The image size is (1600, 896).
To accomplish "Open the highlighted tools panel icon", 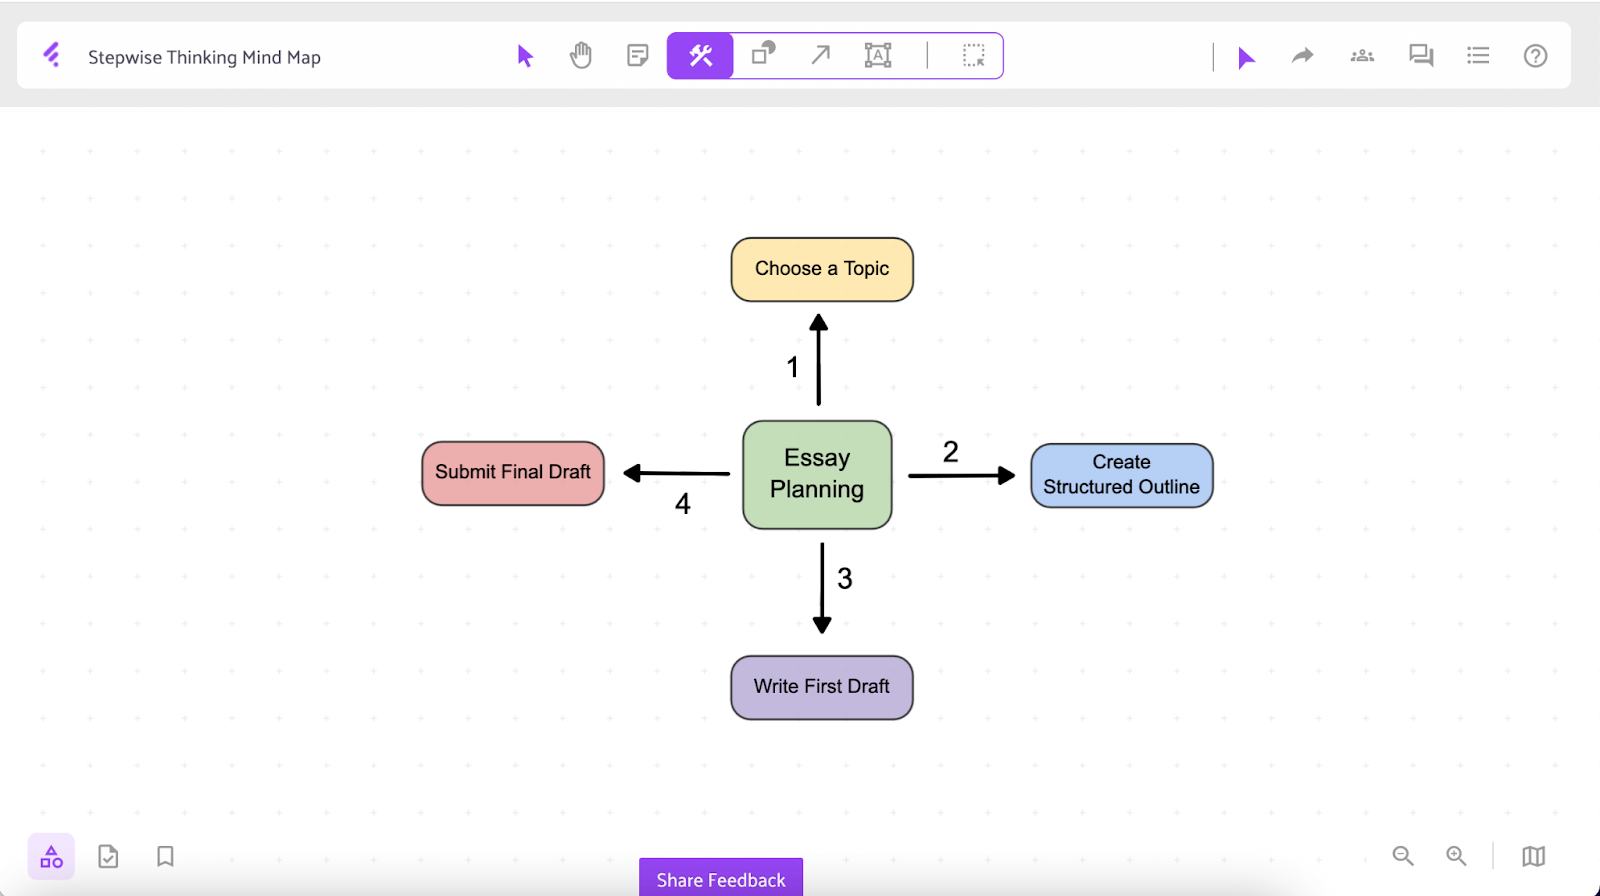I will (700, 56).
